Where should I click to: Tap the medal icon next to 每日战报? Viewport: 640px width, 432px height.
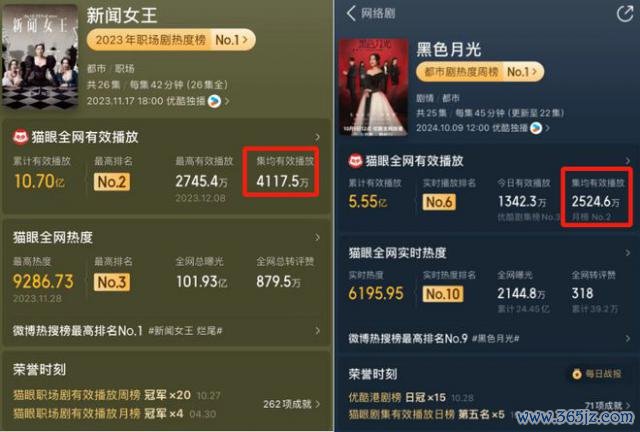click(577, 374)
